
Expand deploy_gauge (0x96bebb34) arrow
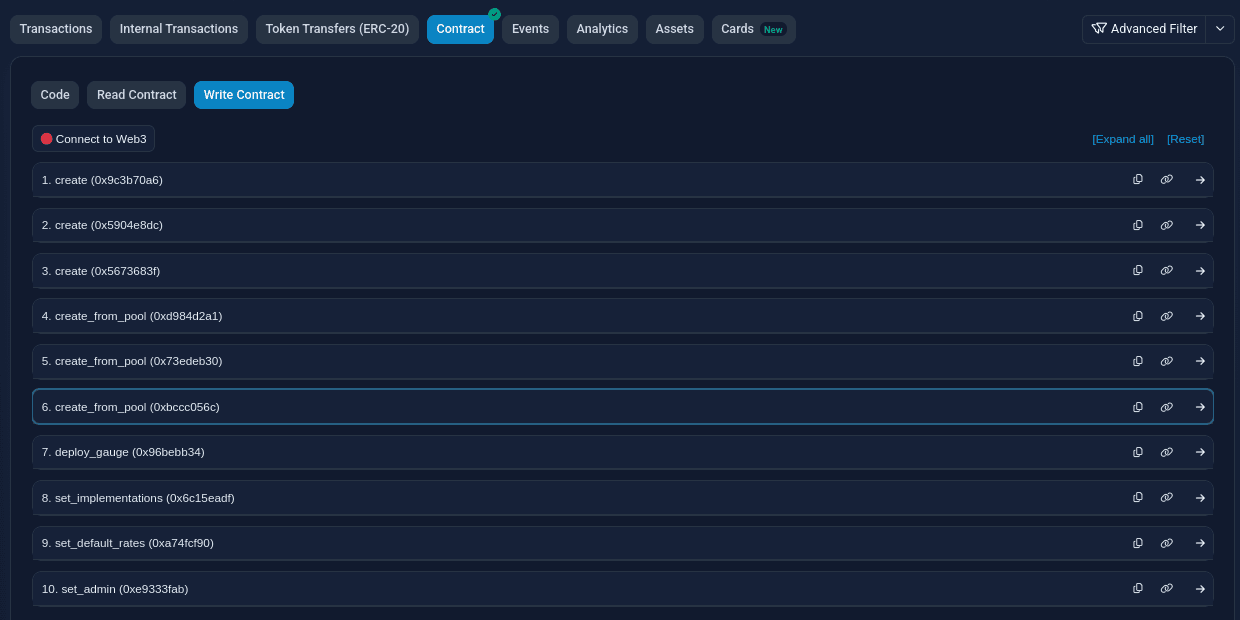coord(1200,452)
